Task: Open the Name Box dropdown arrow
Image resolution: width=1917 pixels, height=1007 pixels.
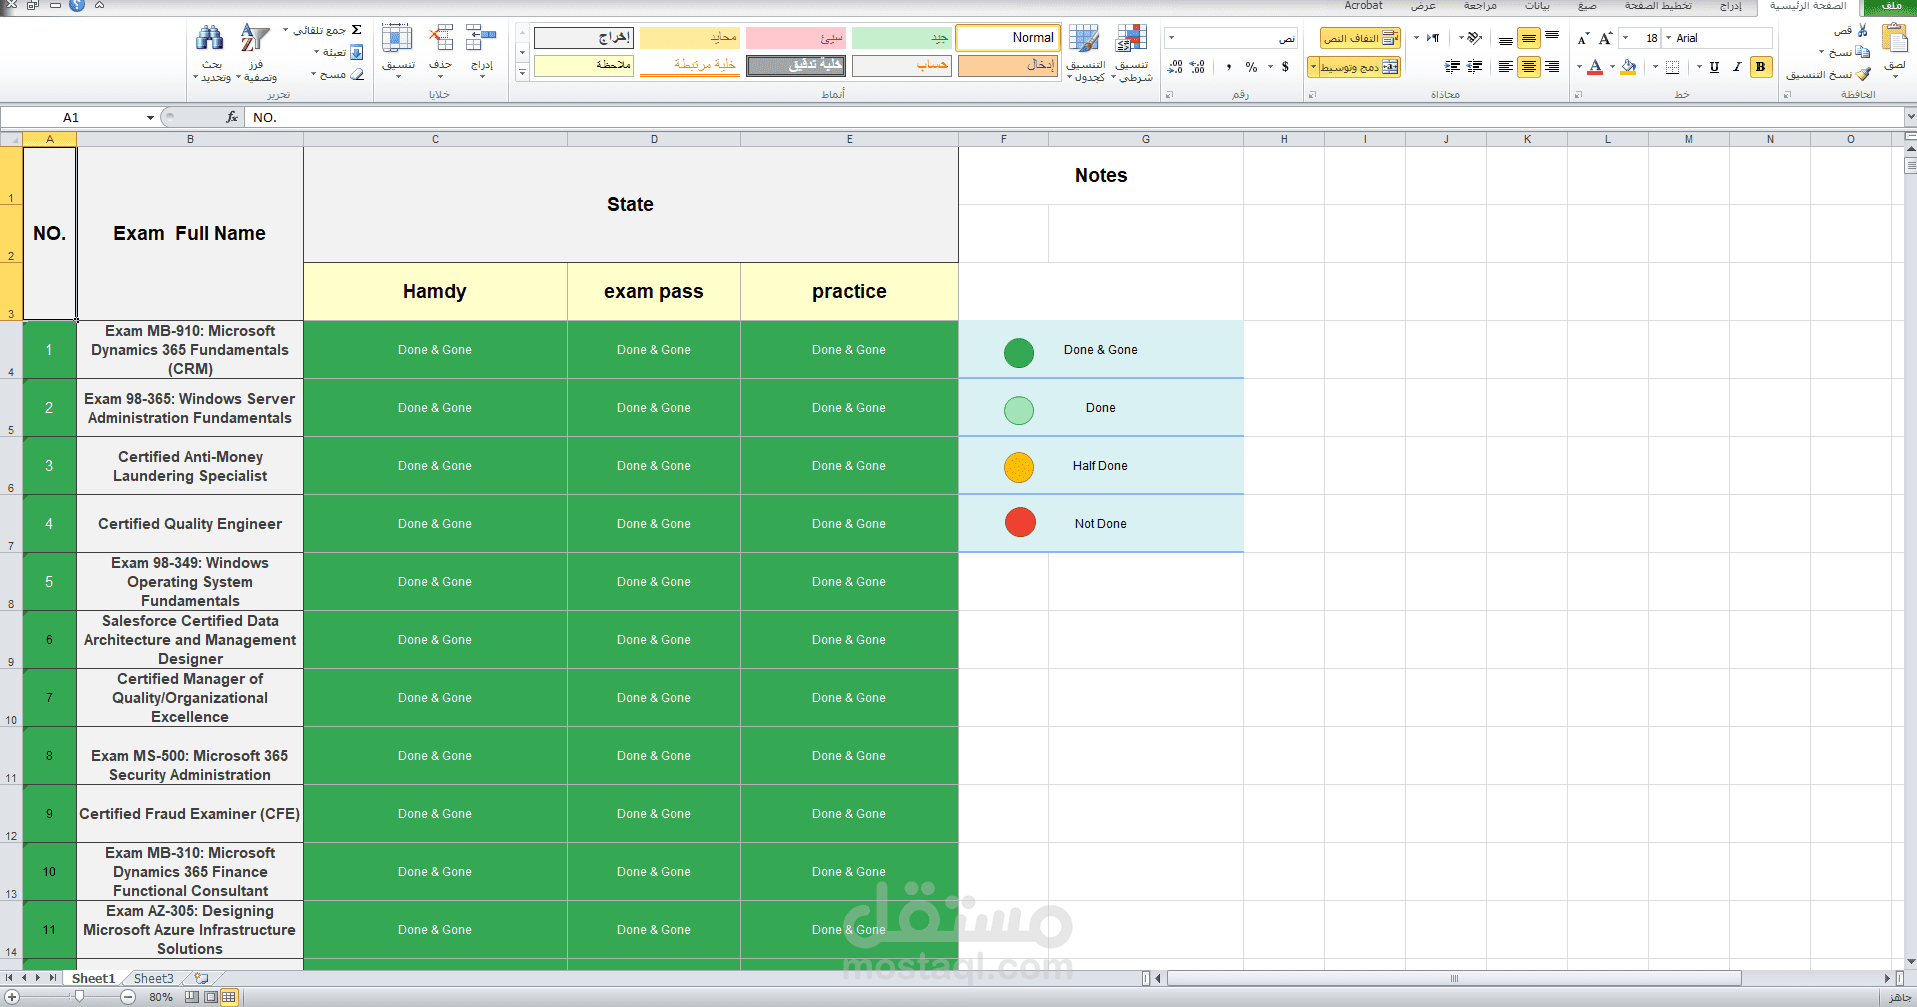Action: 150,117
